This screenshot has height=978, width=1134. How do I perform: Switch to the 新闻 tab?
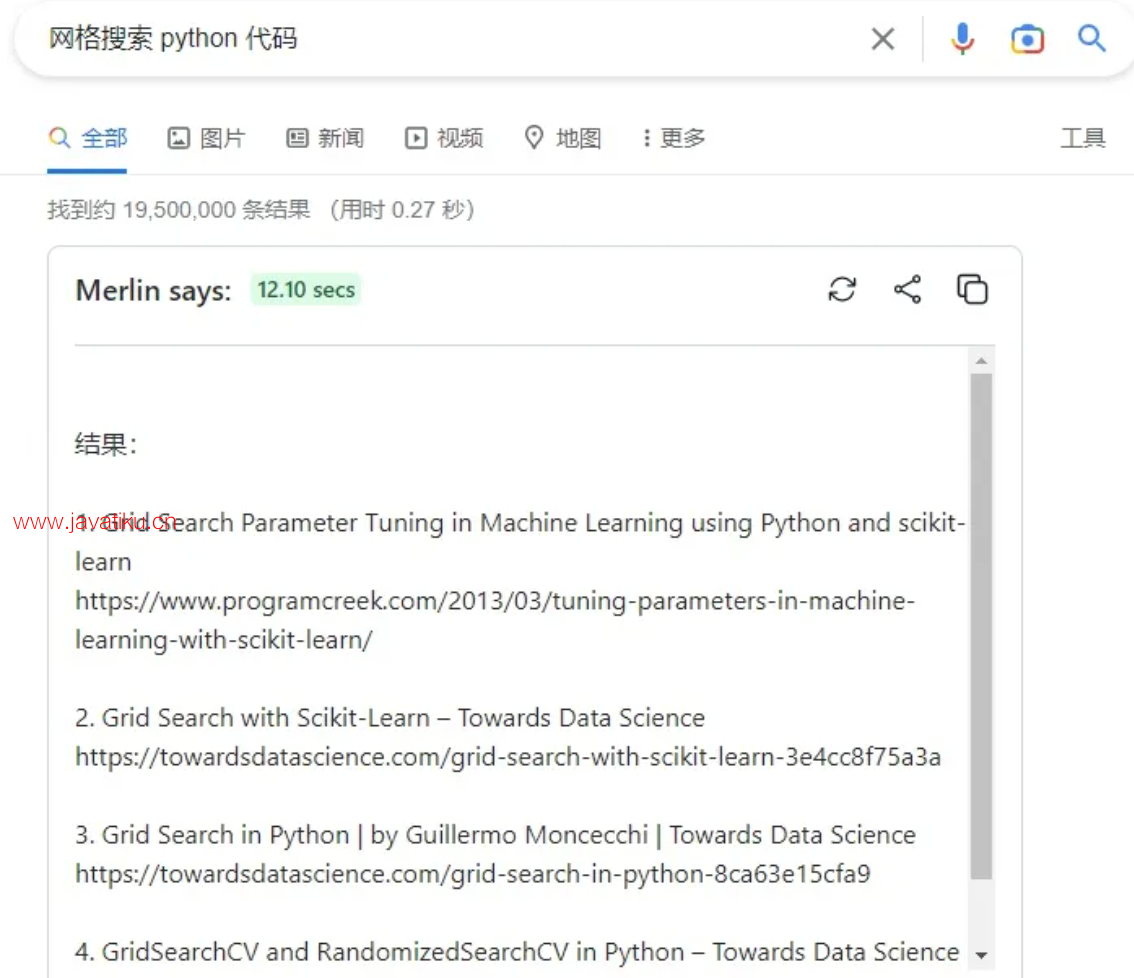click(325, 137)
